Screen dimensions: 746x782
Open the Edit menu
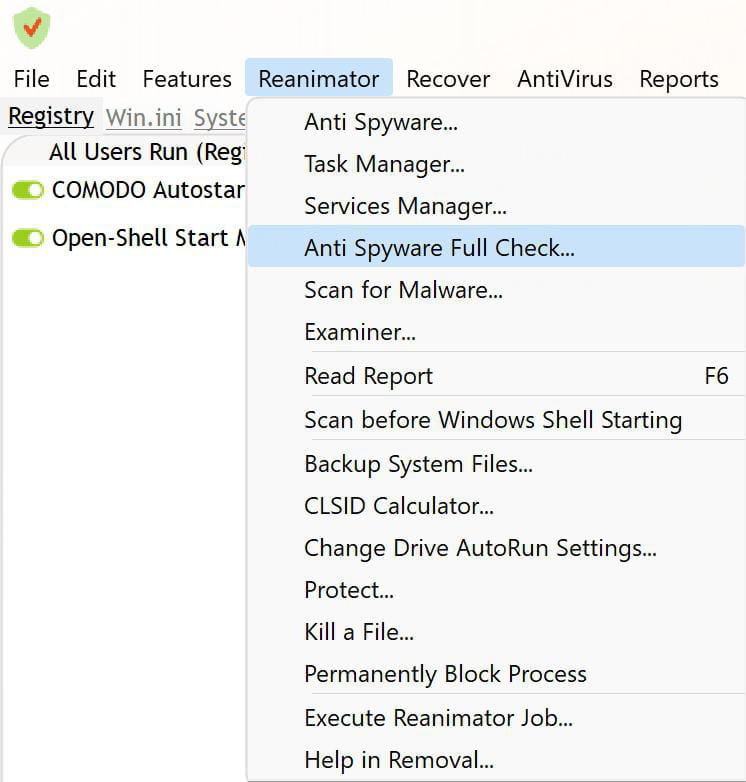pyautogui.click(x=96, y=79)
